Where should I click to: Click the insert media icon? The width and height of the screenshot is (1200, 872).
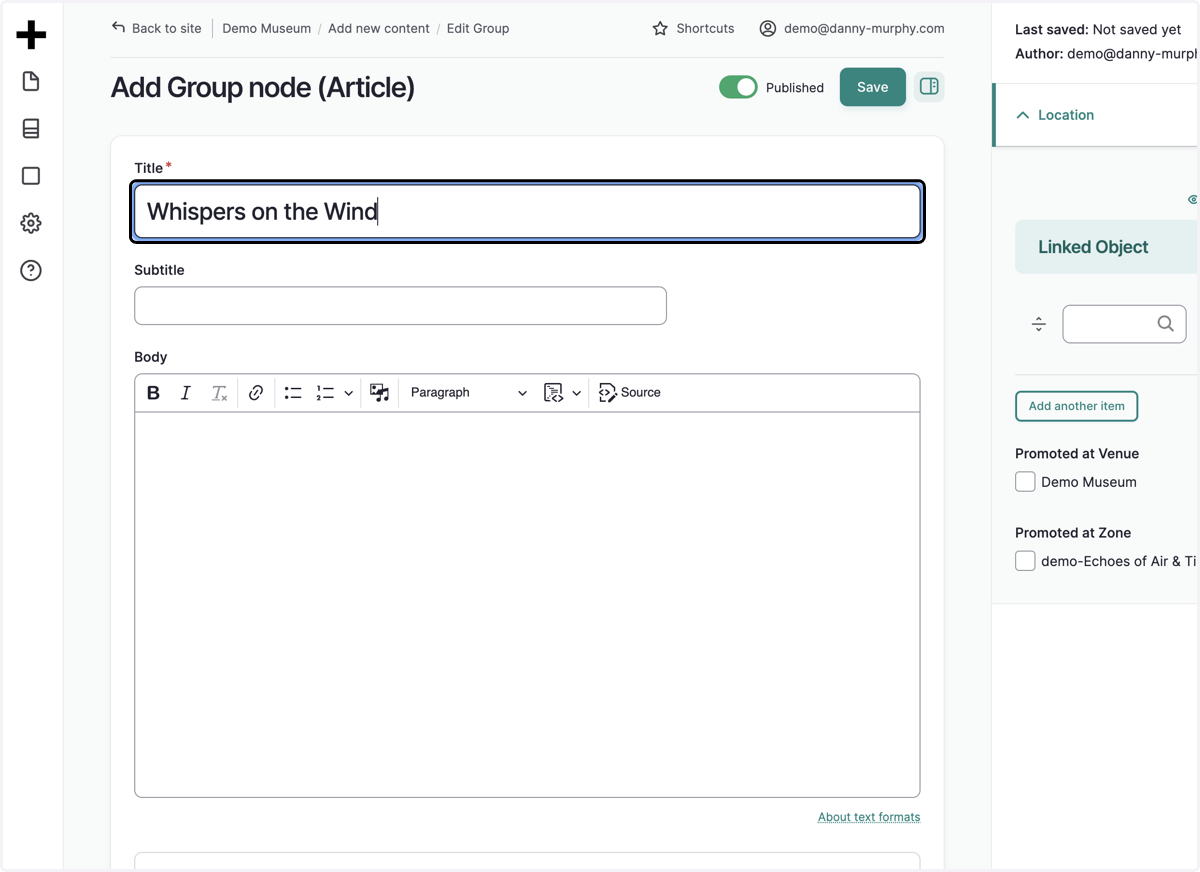tap(379, 393)
